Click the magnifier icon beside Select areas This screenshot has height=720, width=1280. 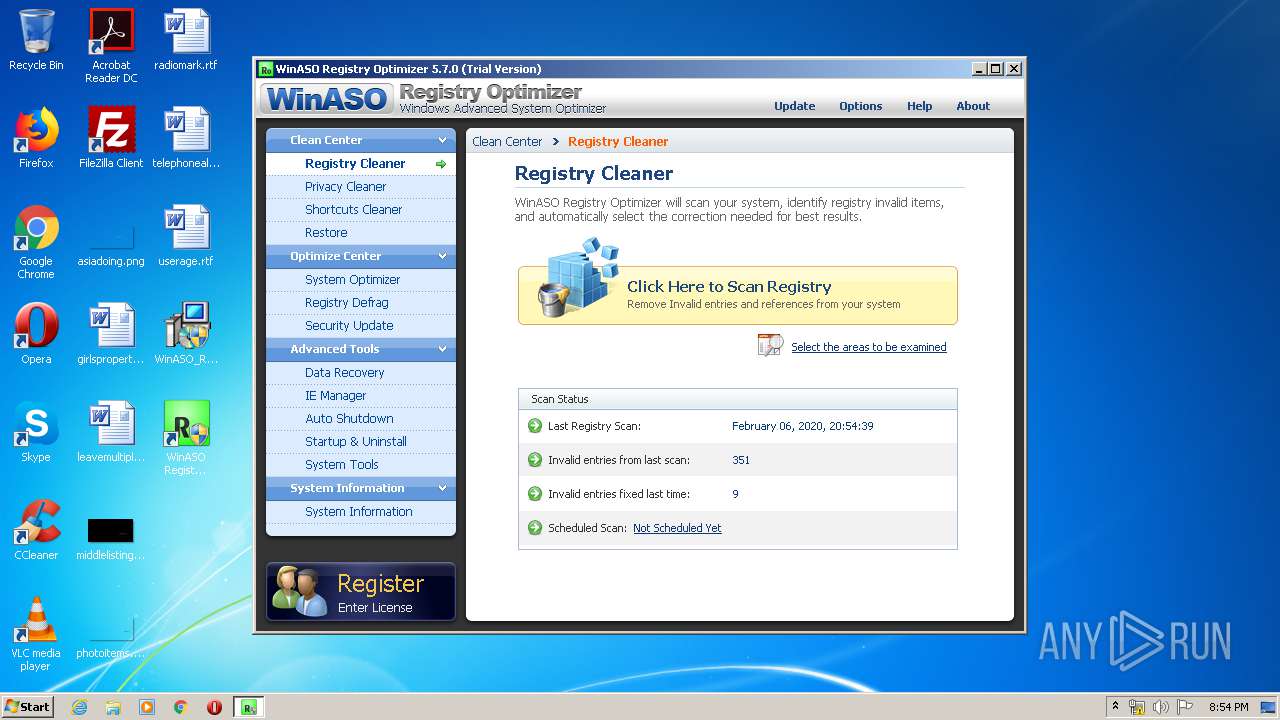pos(770,346)
